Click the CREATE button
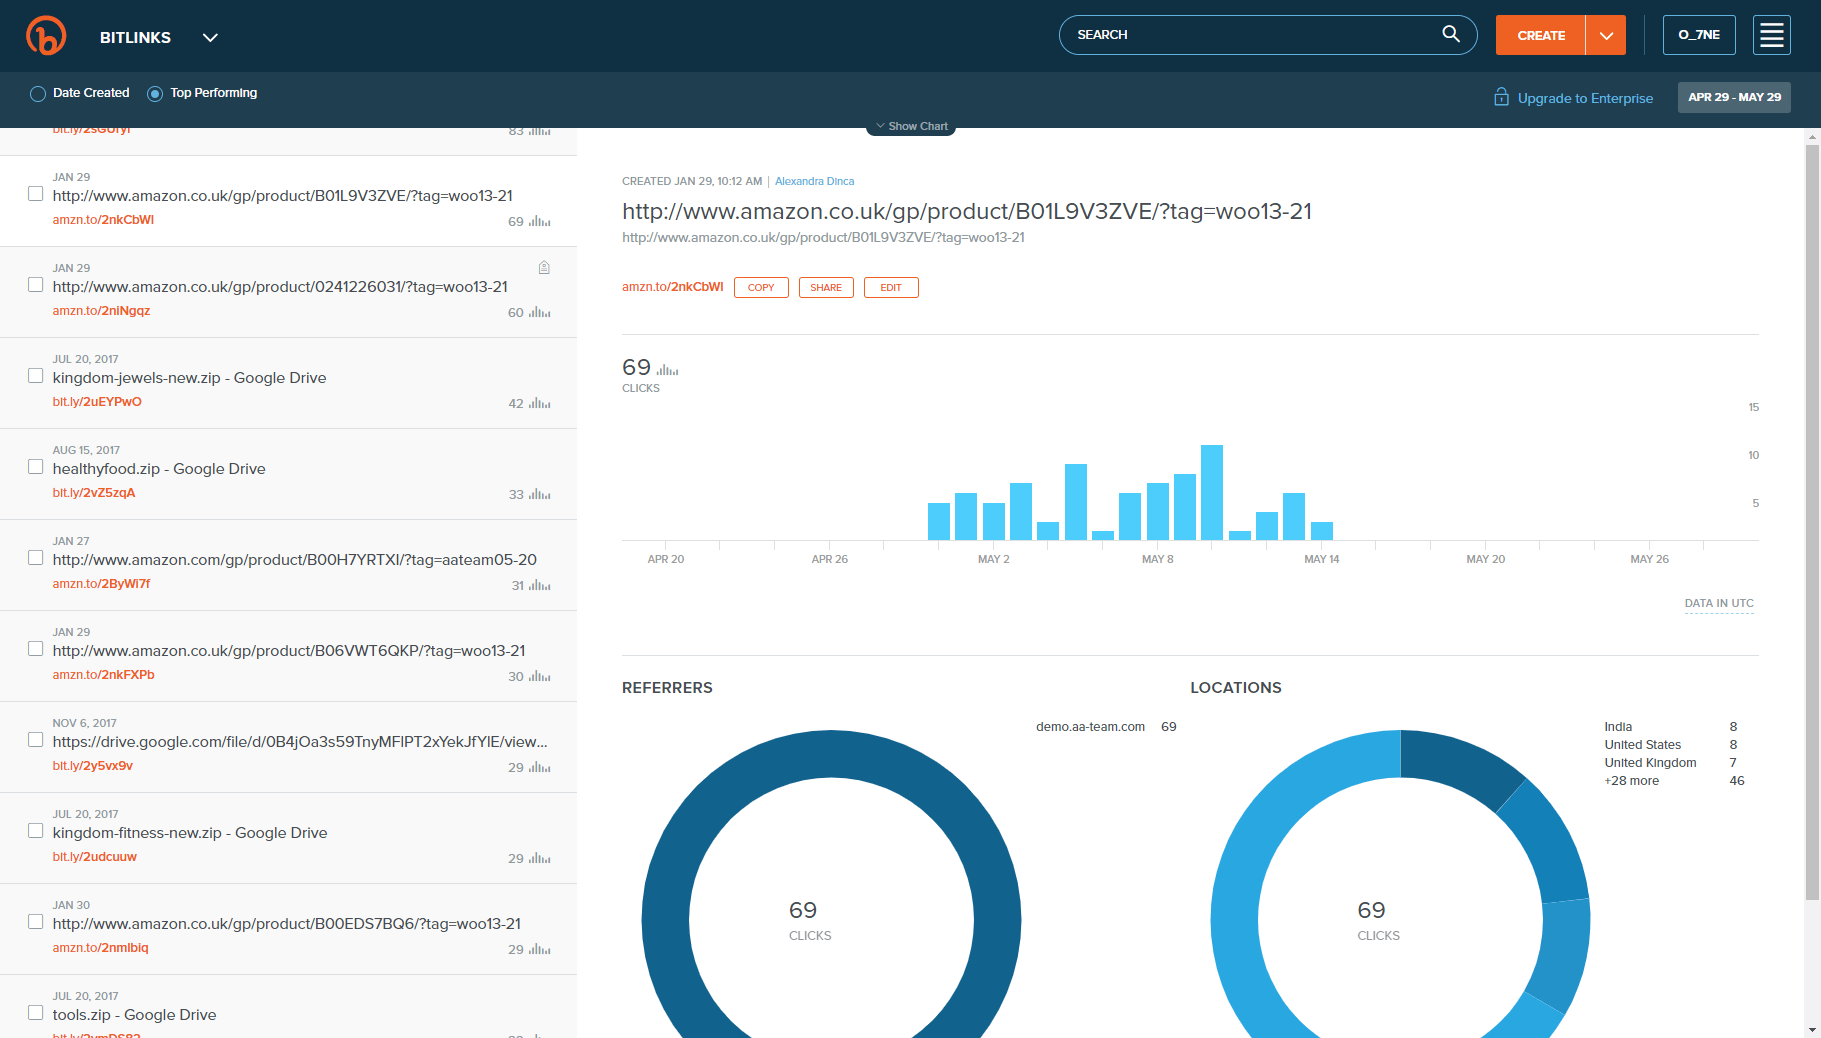 [1541, 35]
